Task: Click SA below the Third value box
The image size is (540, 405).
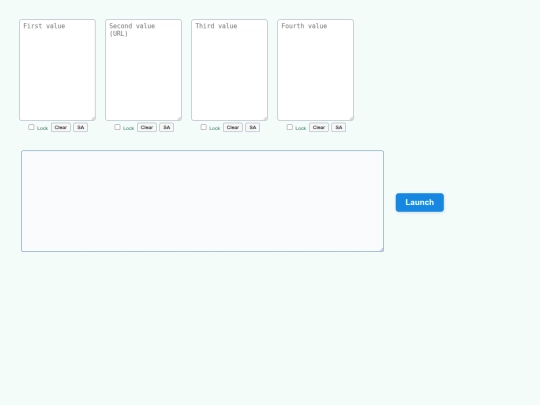Action: tap(253, 127)
